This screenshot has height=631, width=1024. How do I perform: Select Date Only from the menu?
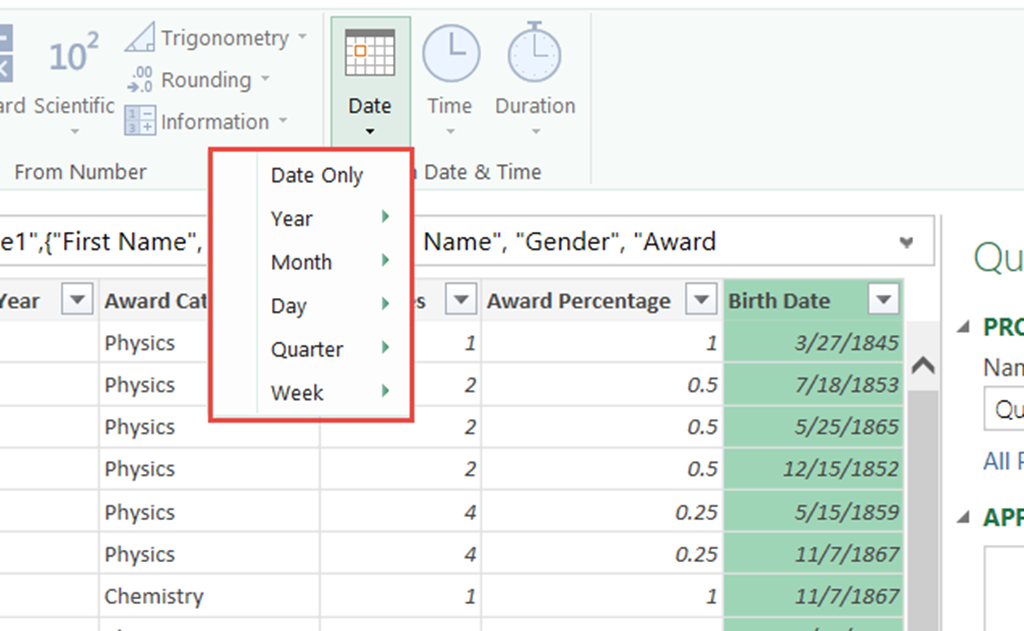(x=317, y=175)
